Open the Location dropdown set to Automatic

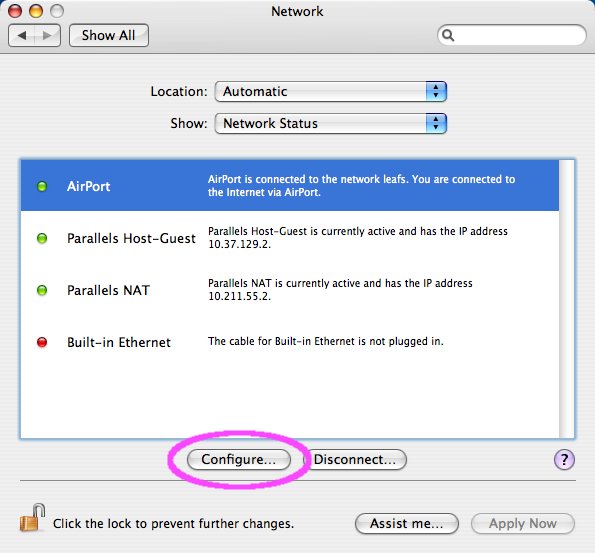coord(331,91)
